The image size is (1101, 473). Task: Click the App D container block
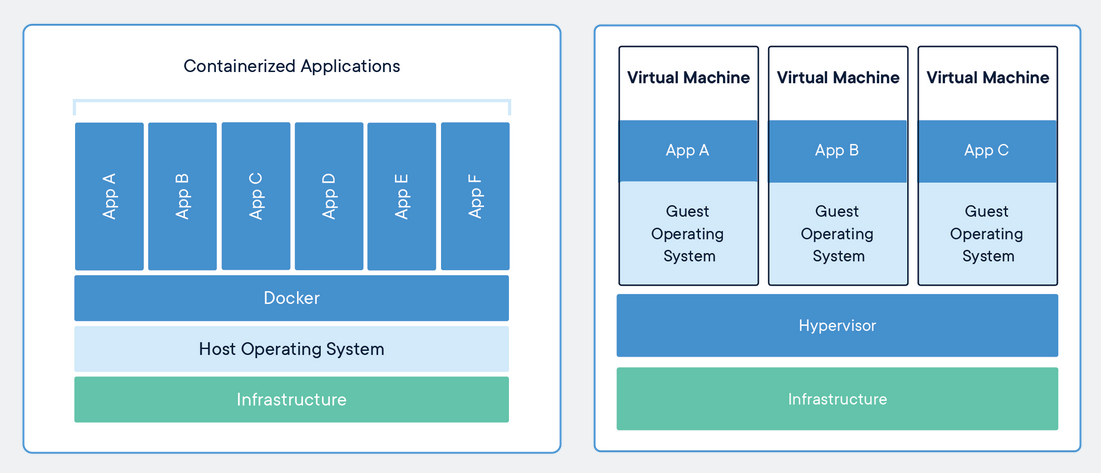[329, 196]
